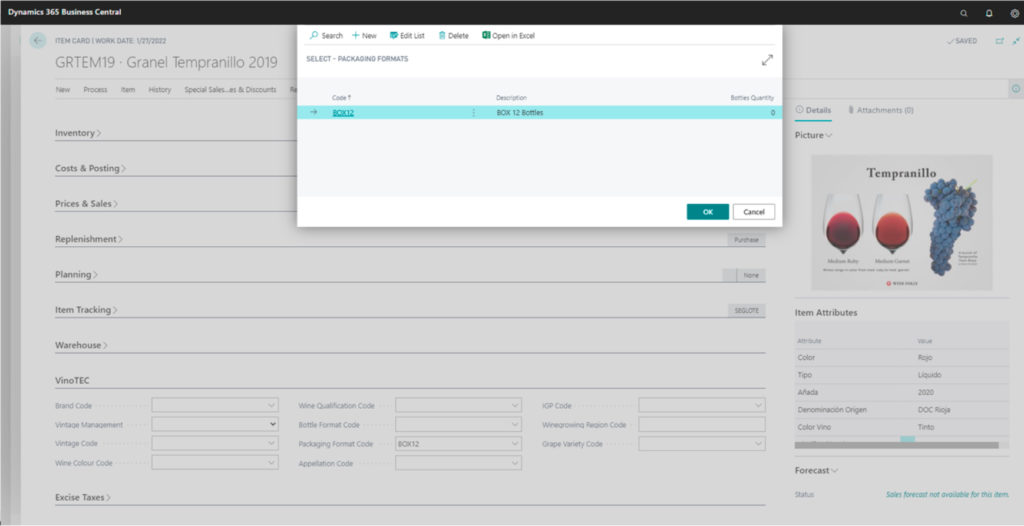Collapse the VinoTEC section header
This screenshot has width=1024, height=526.
point(72,380)
